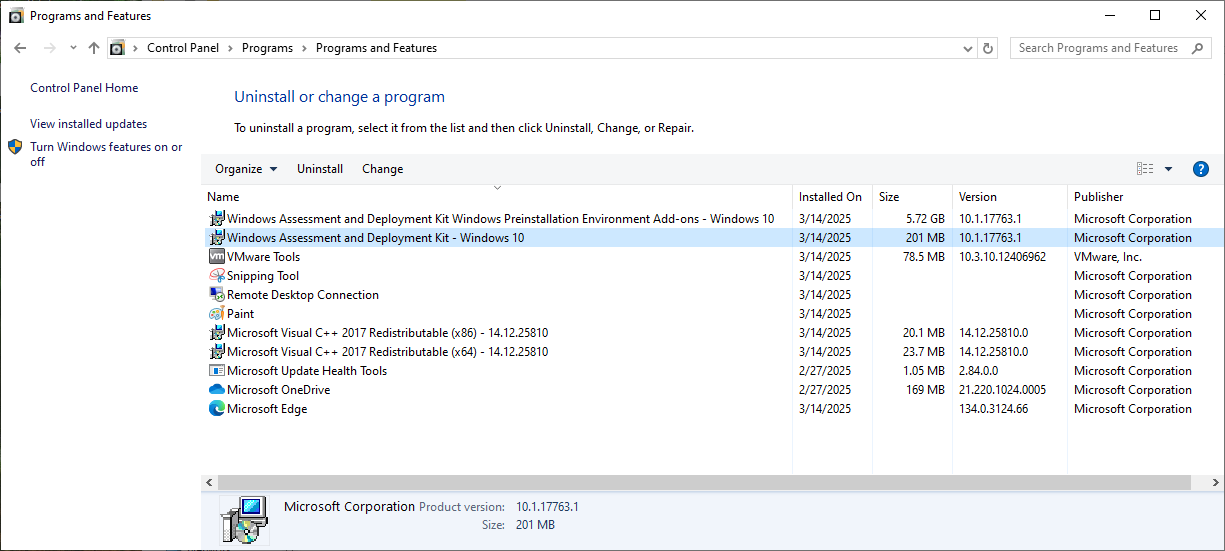Open the Help question mark icon
This screenshot has width=1225, height=551.
point(1202,169)
